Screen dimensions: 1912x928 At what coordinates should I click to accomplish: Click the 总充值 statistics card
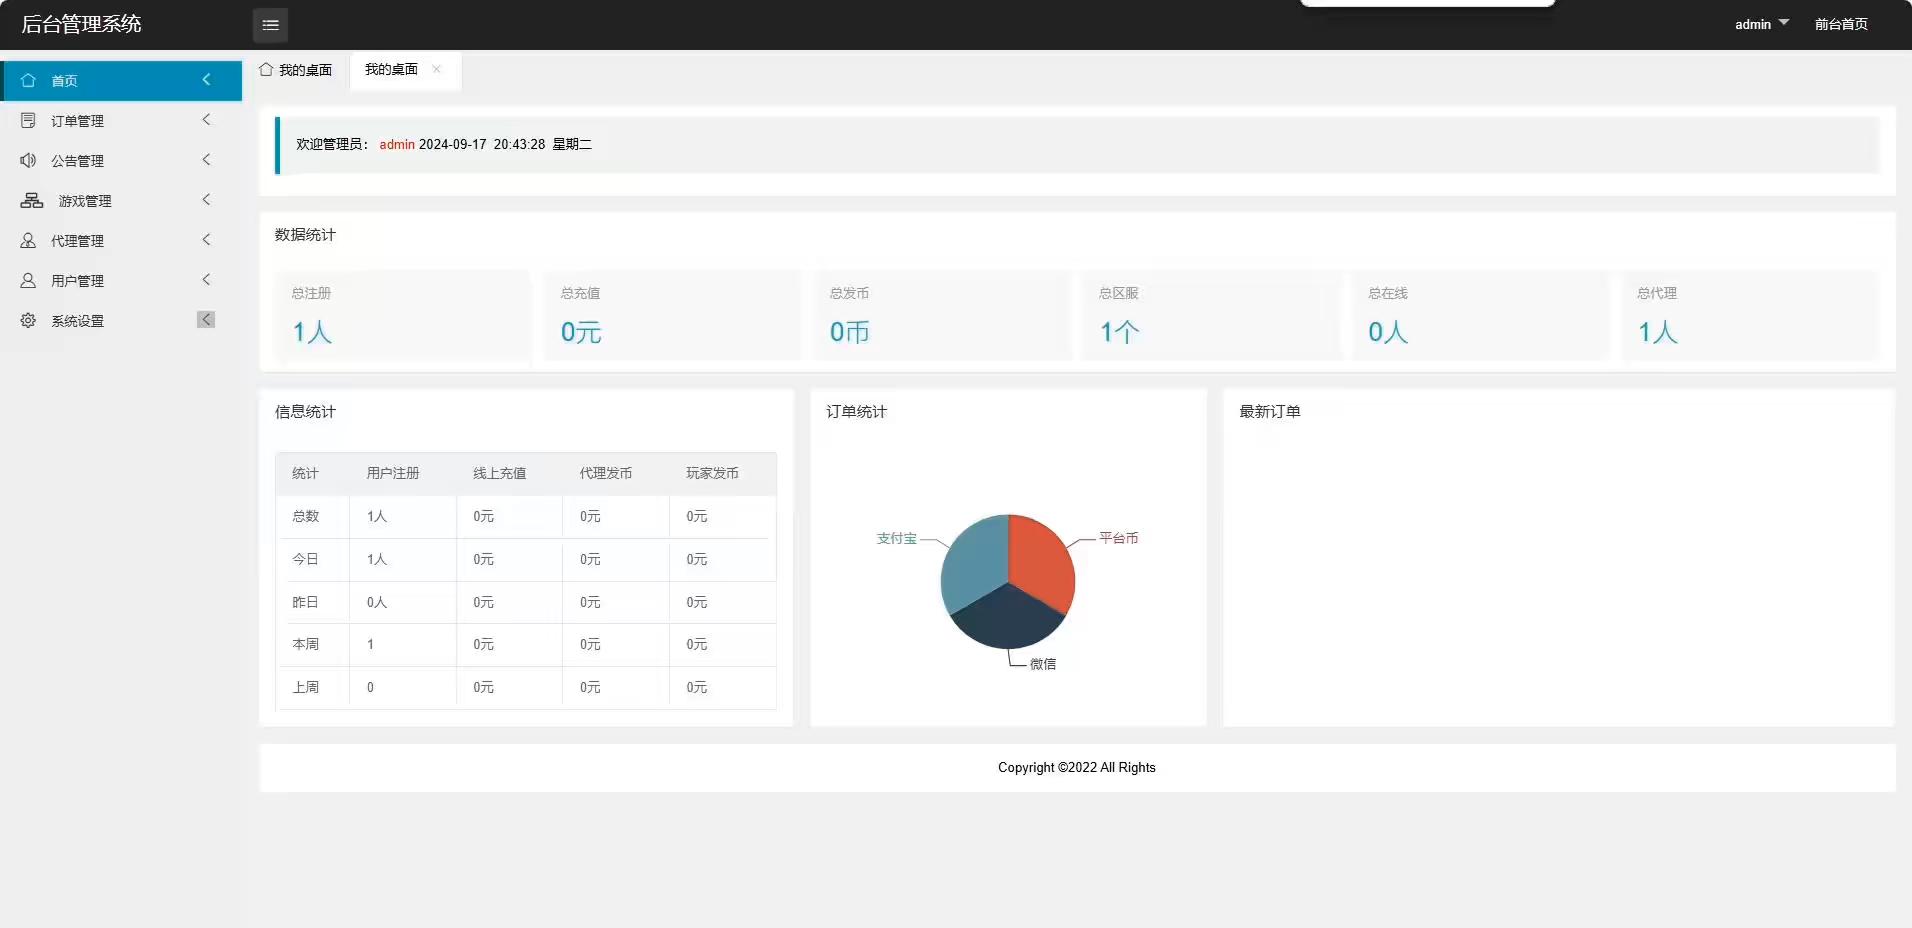tap(672, 316)
